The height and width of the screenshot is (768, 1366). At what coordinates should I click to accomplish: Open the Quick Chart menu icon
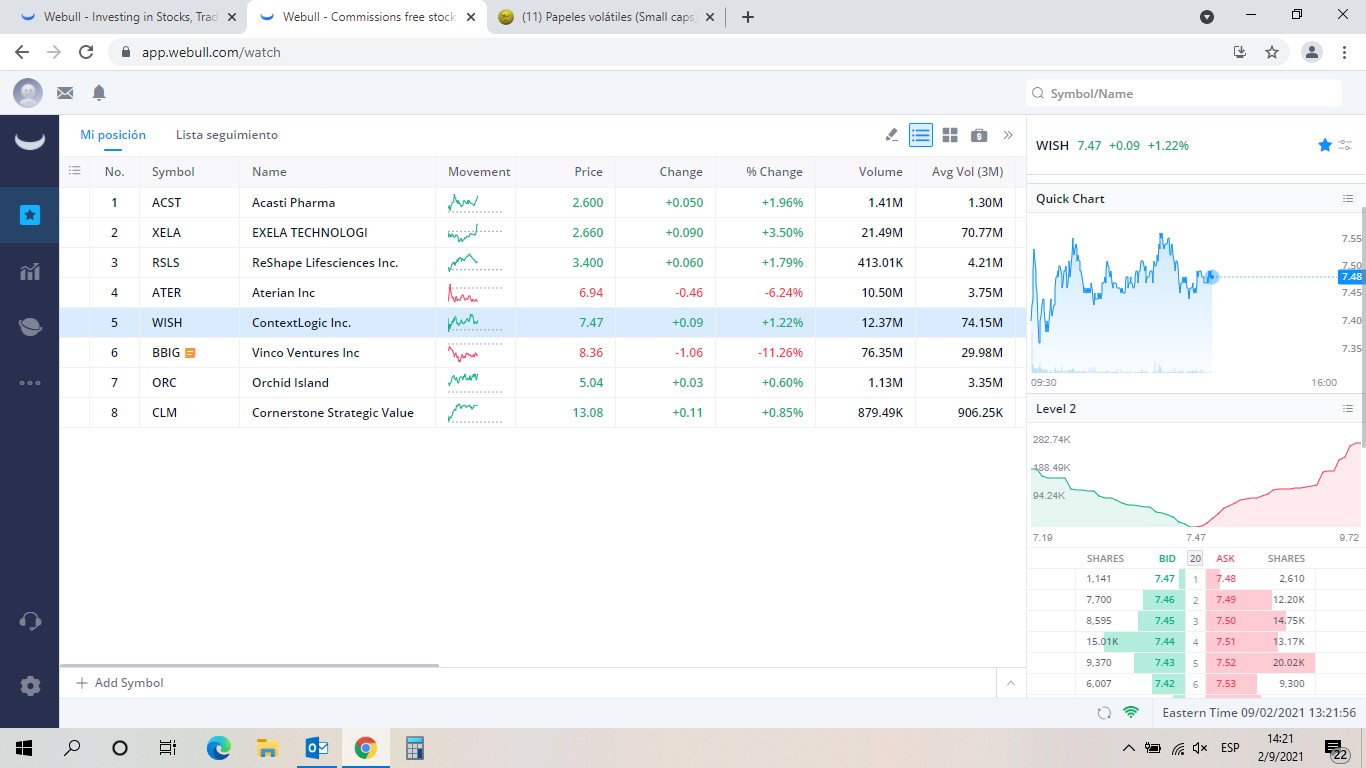tap(1348, 199)
